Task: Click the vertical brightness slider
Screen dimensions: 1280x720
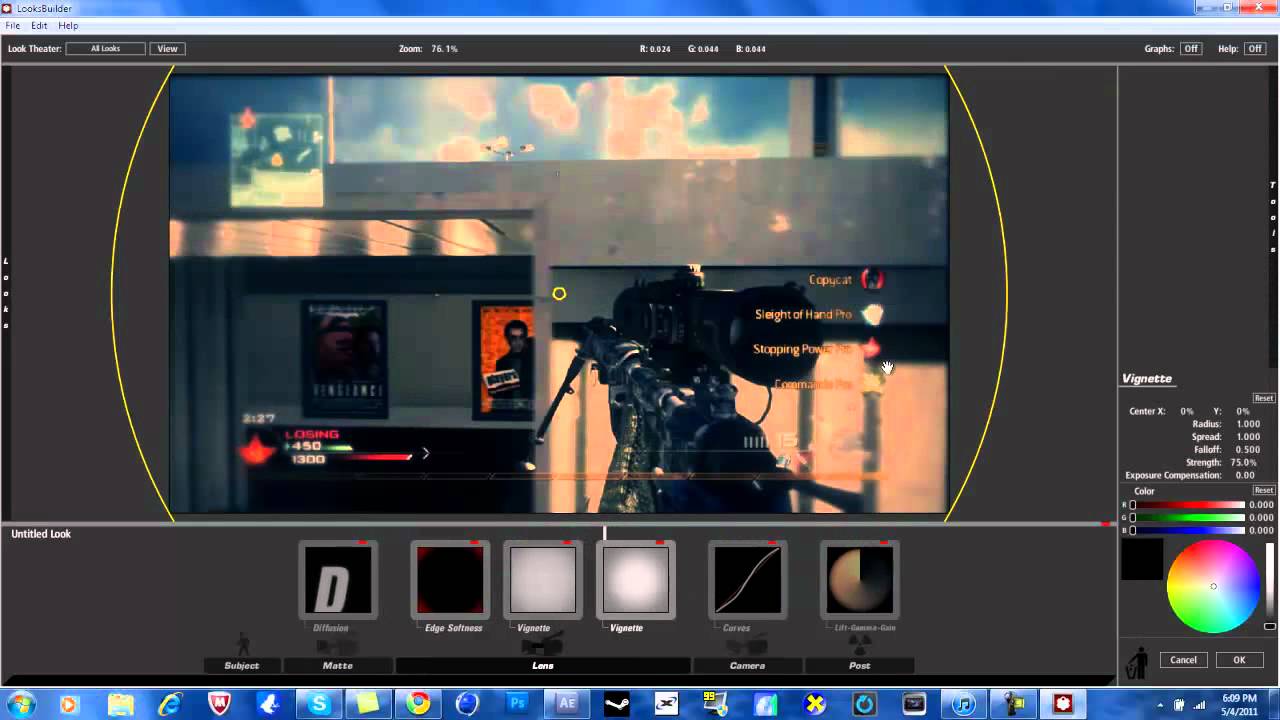Action: coord(1270,586)
